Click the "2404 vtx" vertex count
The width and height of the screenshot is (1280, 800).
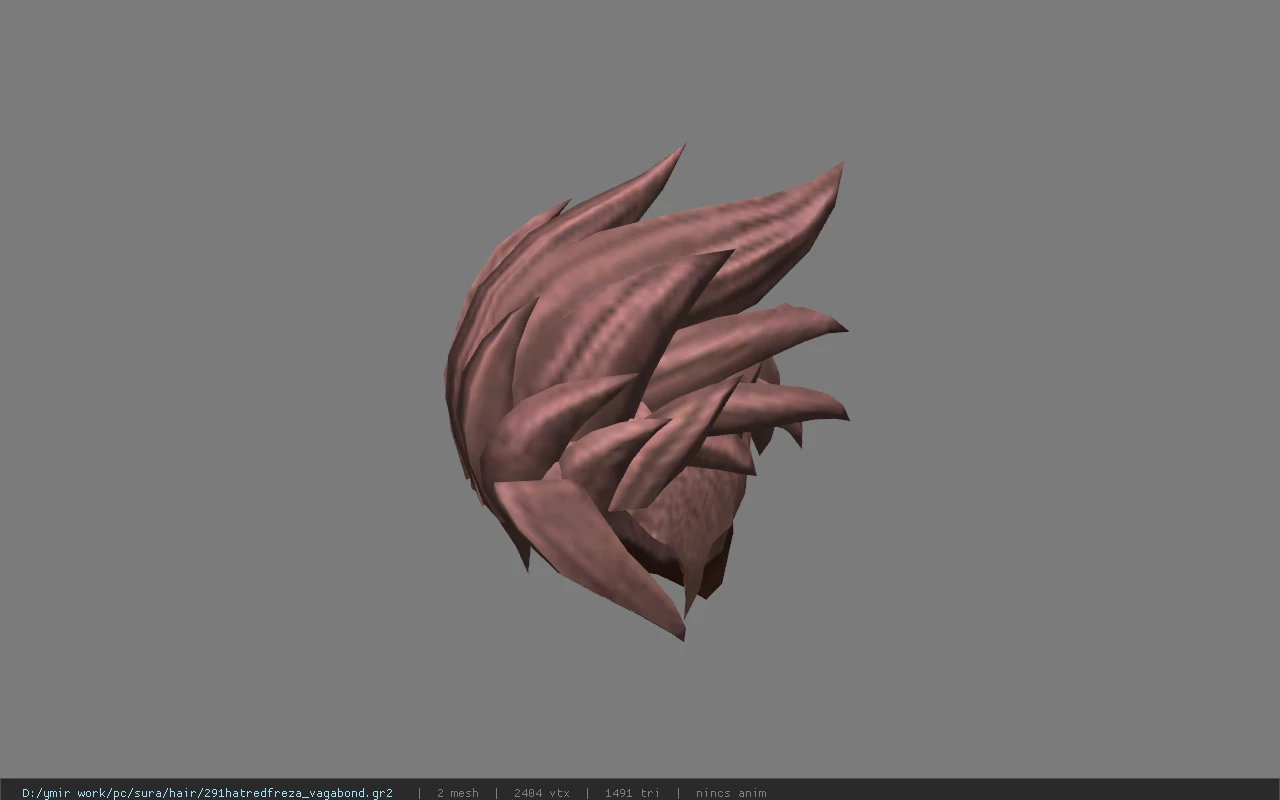coord(541,793)
